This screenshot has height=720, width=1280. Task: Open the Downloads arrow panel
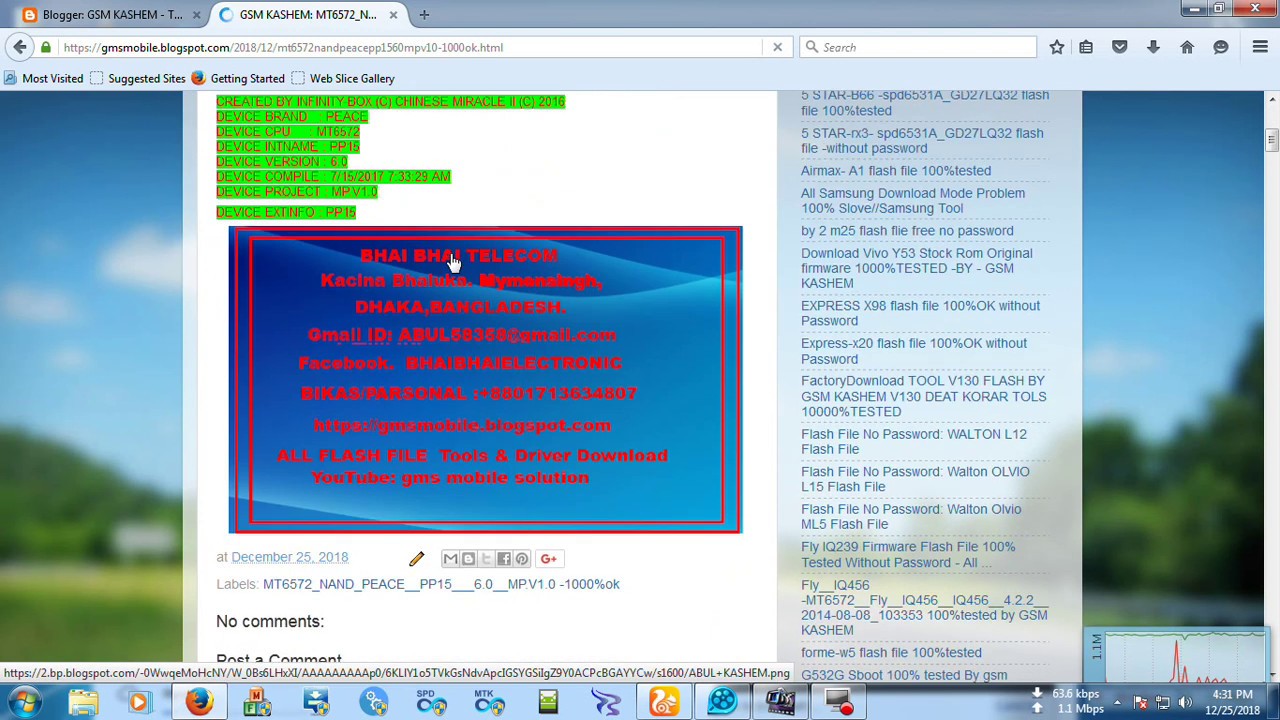pyautogui.click(x=1153, y=47)
